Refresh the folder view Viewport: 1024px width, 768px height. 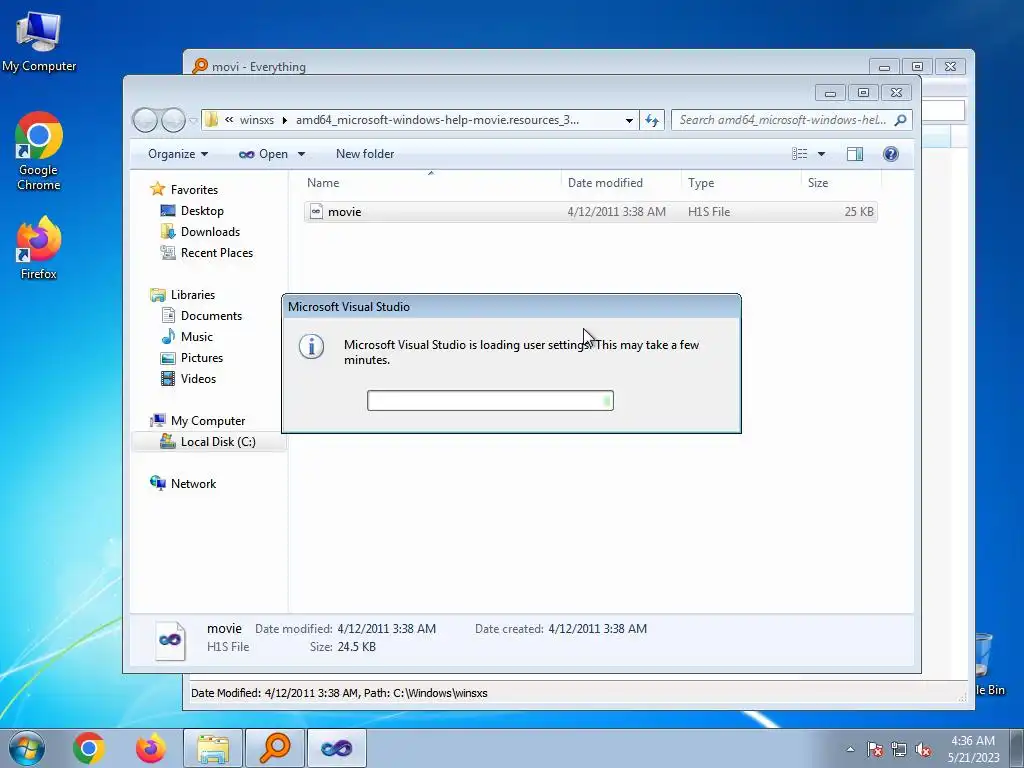[x=652, y=120]
